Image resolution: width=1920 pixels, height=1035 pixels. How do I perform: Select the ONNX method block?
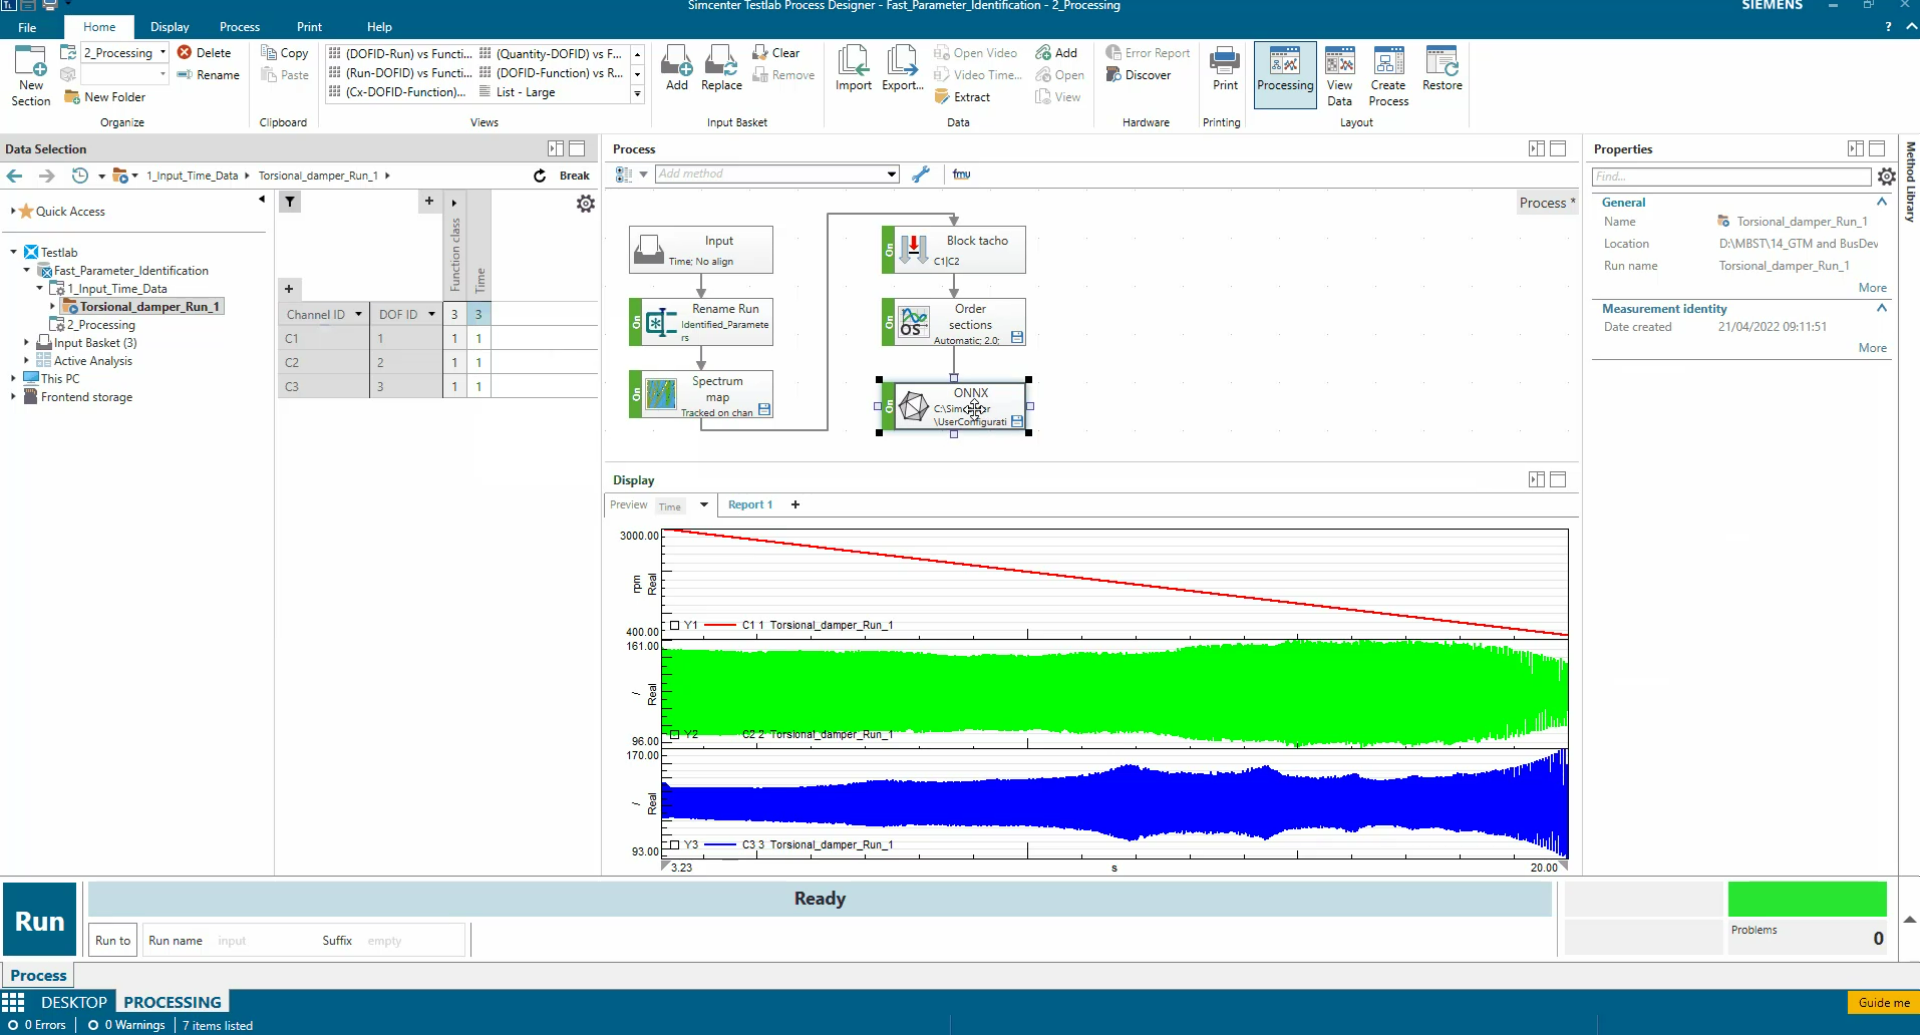(958, 406)
